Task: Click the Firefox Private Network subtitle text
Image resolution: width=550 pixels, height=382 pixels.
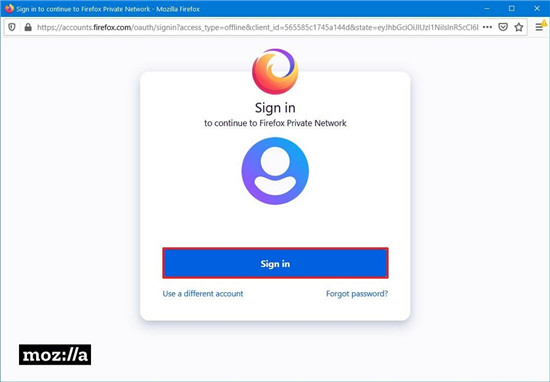Action: tap(275, 123)
